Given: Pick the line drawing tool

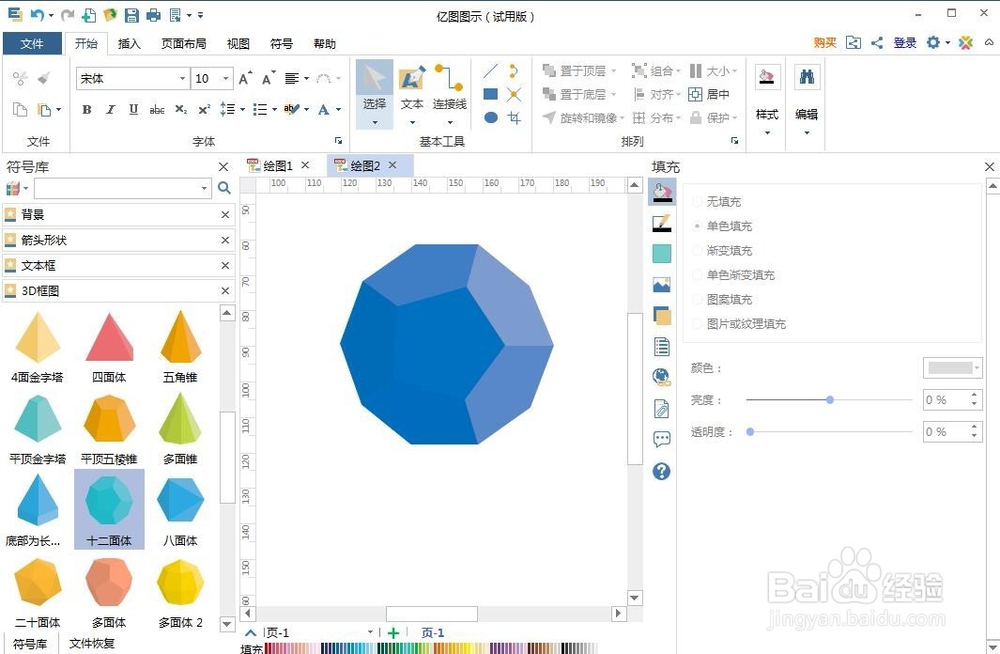Looking at the screenshot, I should pyautogui.click(x=490, y=71).
